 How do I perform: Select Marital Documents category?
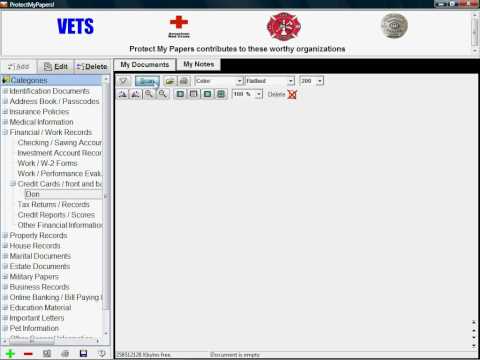tap(40, 256)
